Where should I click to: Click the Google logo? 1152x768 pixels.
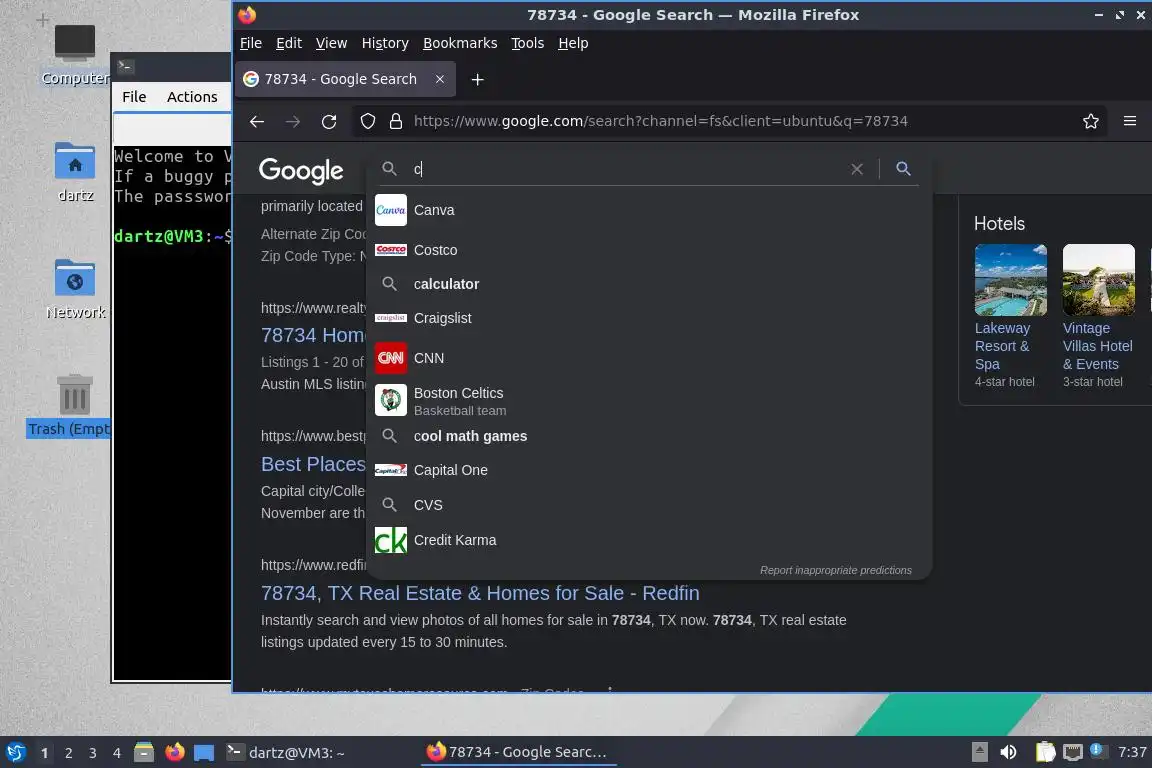pyautogui.click(x=300, y=171)
